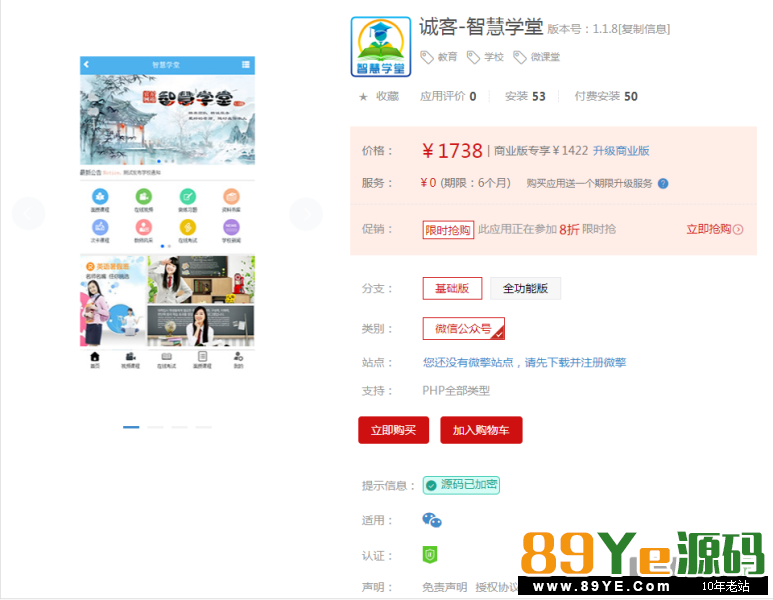Click the blue 次卡课程 circle icon
The height and width of the screenshot is (600, 773).
(x=100, y=227)
